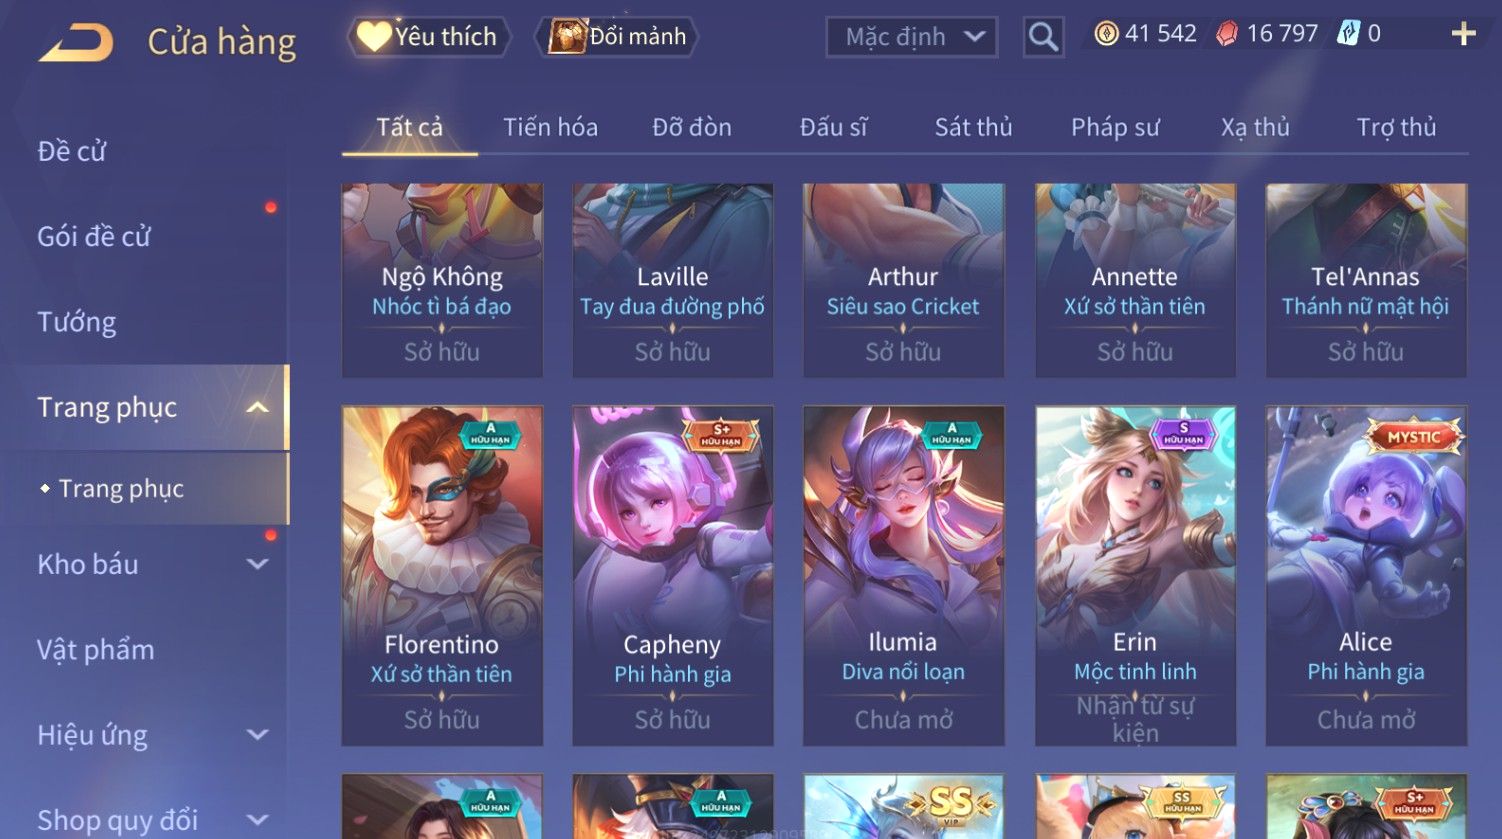The width and height of the screenshot is (1502, 839).
Task: Tap the red ruby currency icon
Action: tap(1226, 34)
